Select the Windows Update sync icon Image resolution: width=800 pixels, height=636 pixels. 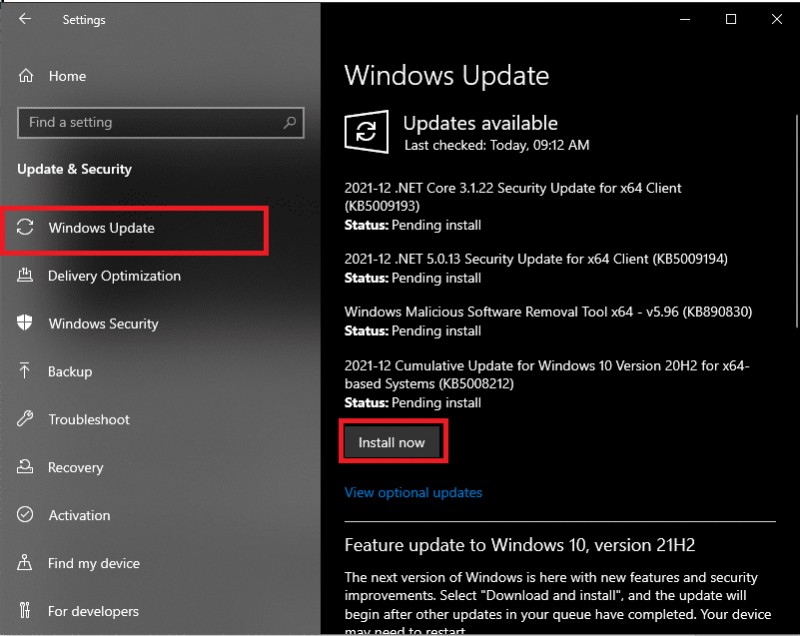point(25,227)
